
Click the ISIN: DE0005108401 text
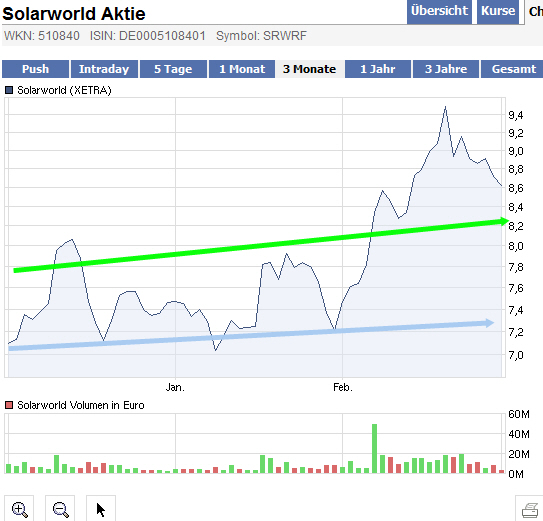pyautogui.click(x=148, y=36)
